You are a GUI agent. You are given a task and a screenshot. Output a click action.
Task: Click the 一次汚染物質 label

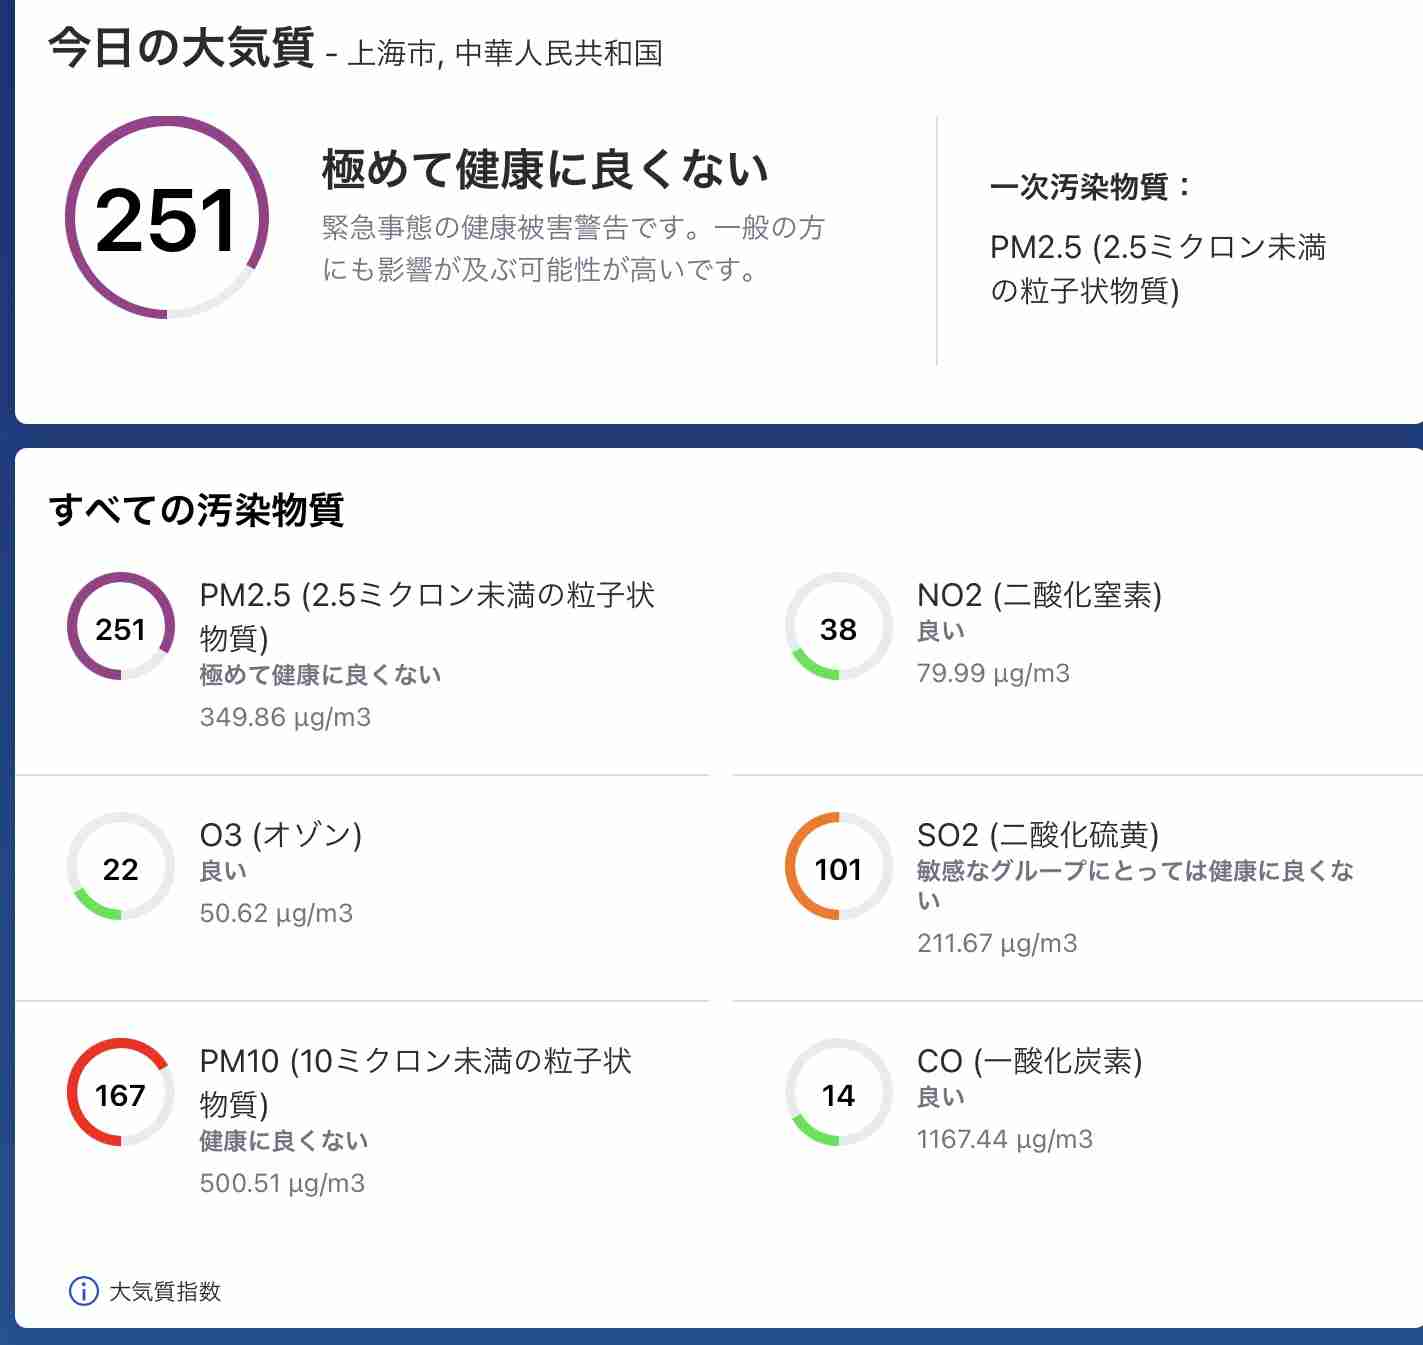1091,186
